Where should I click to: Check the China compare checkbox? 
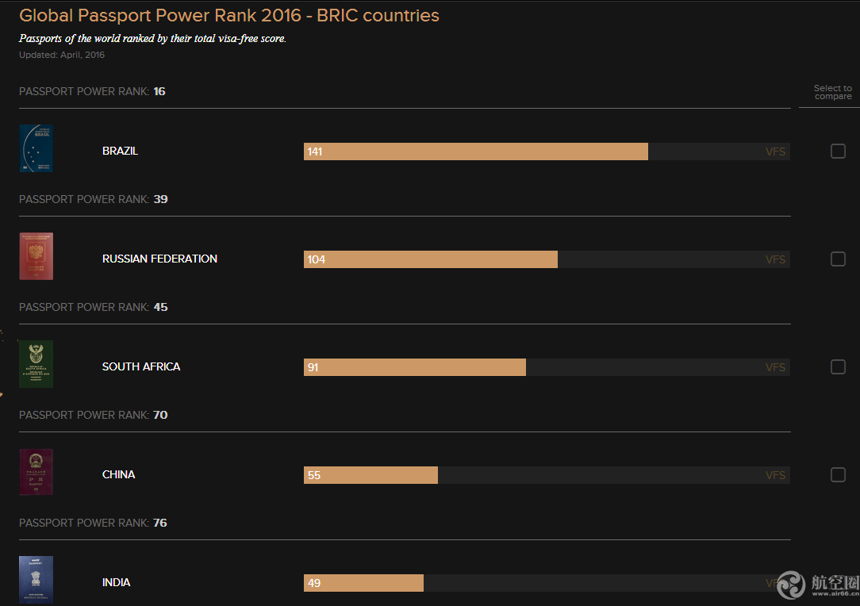click(x=838, y=475)
